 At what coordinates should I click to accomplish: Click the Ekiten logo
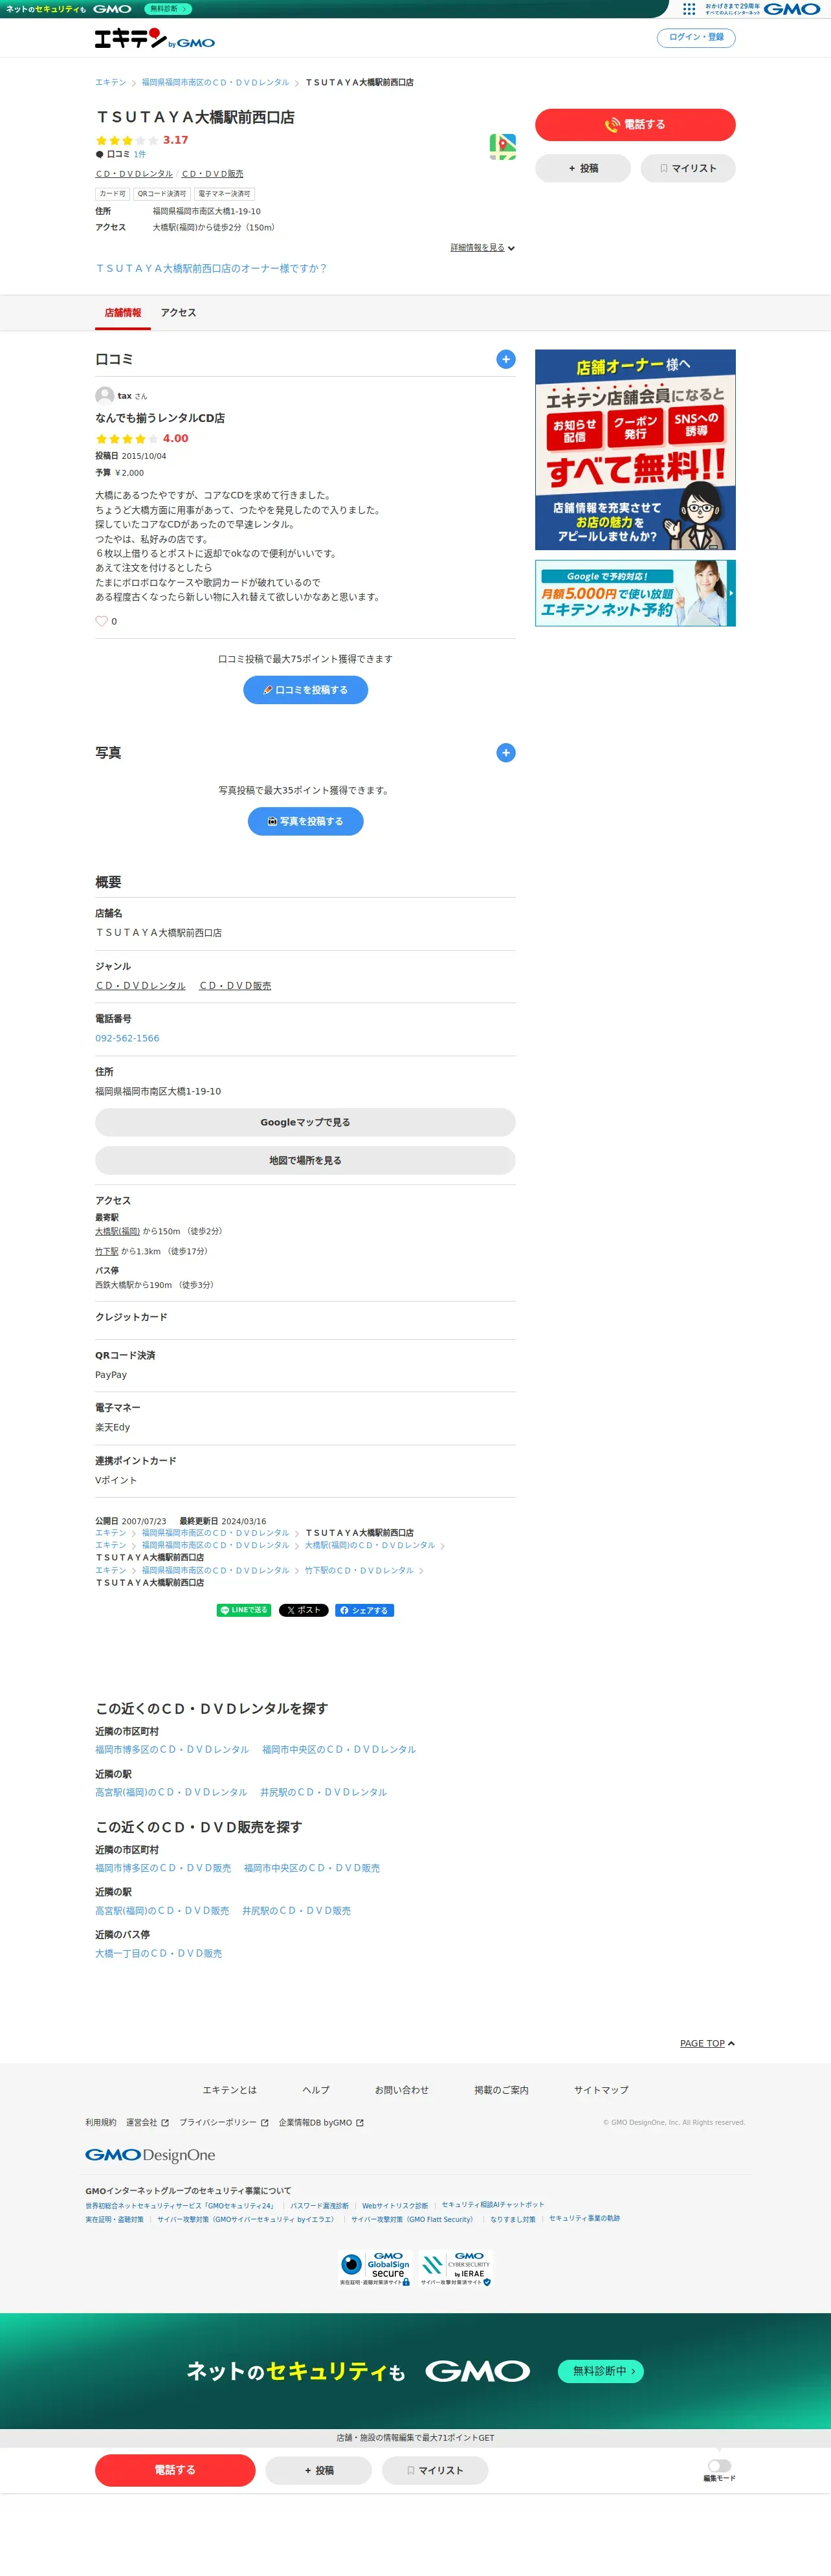(155, 39)
